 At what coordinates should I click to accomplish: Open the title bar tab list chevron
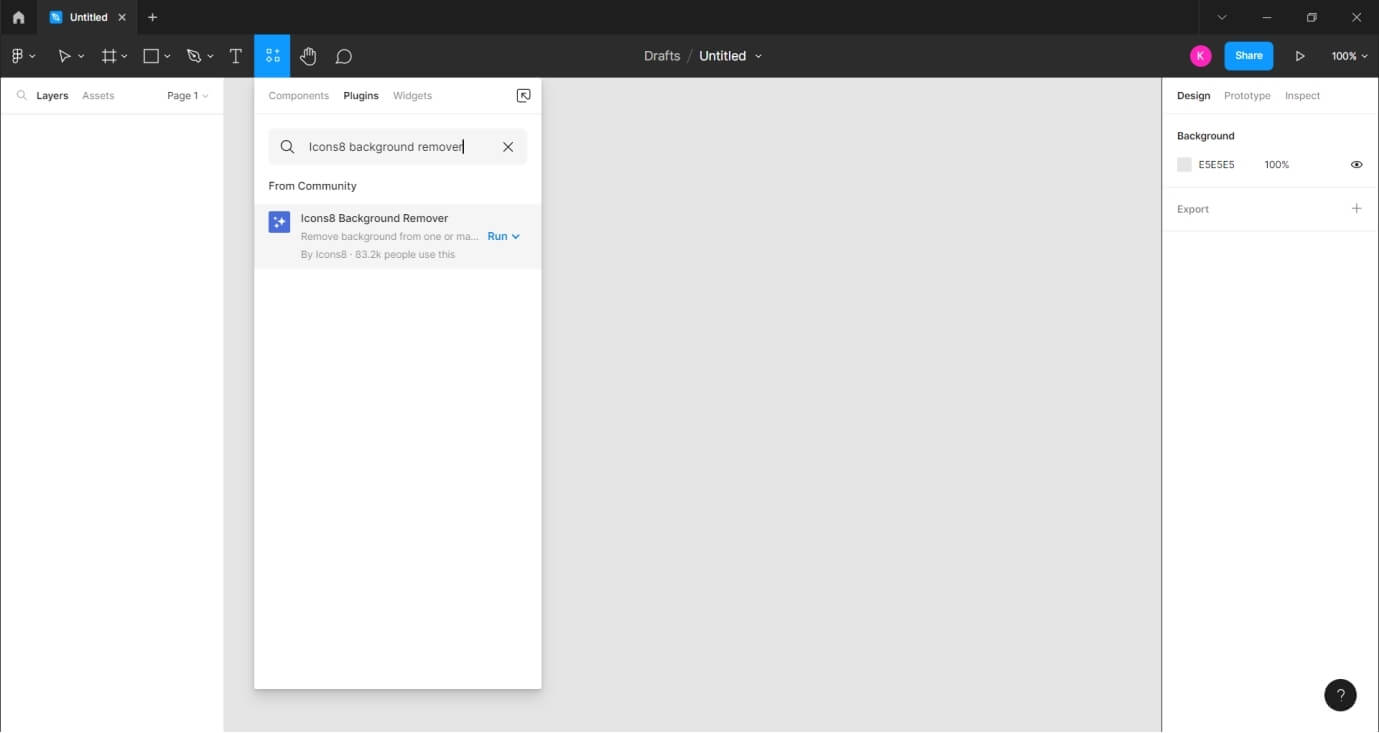1222,17
